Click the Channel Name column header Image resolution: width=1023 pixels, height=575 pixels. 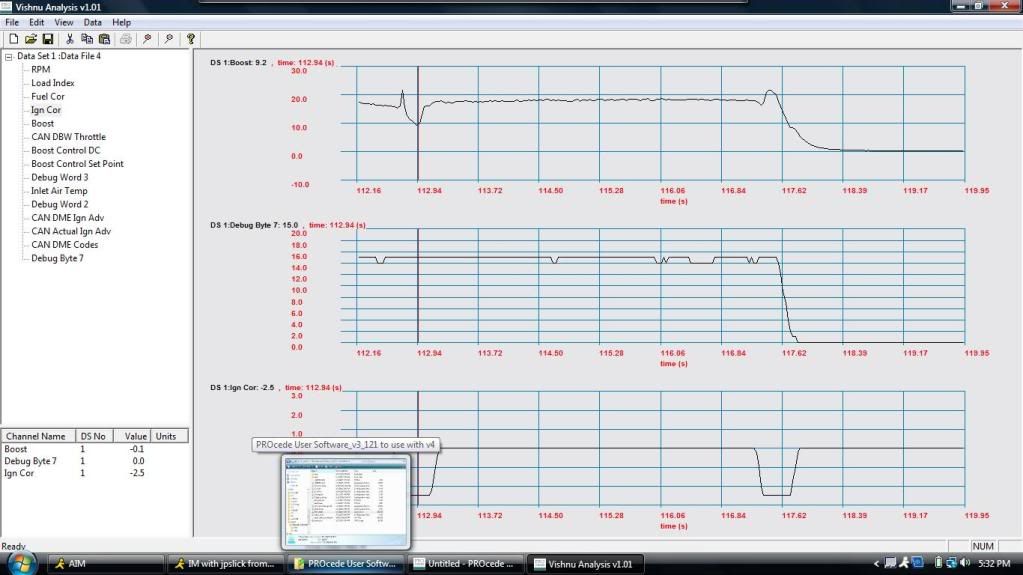pos(38,437)
